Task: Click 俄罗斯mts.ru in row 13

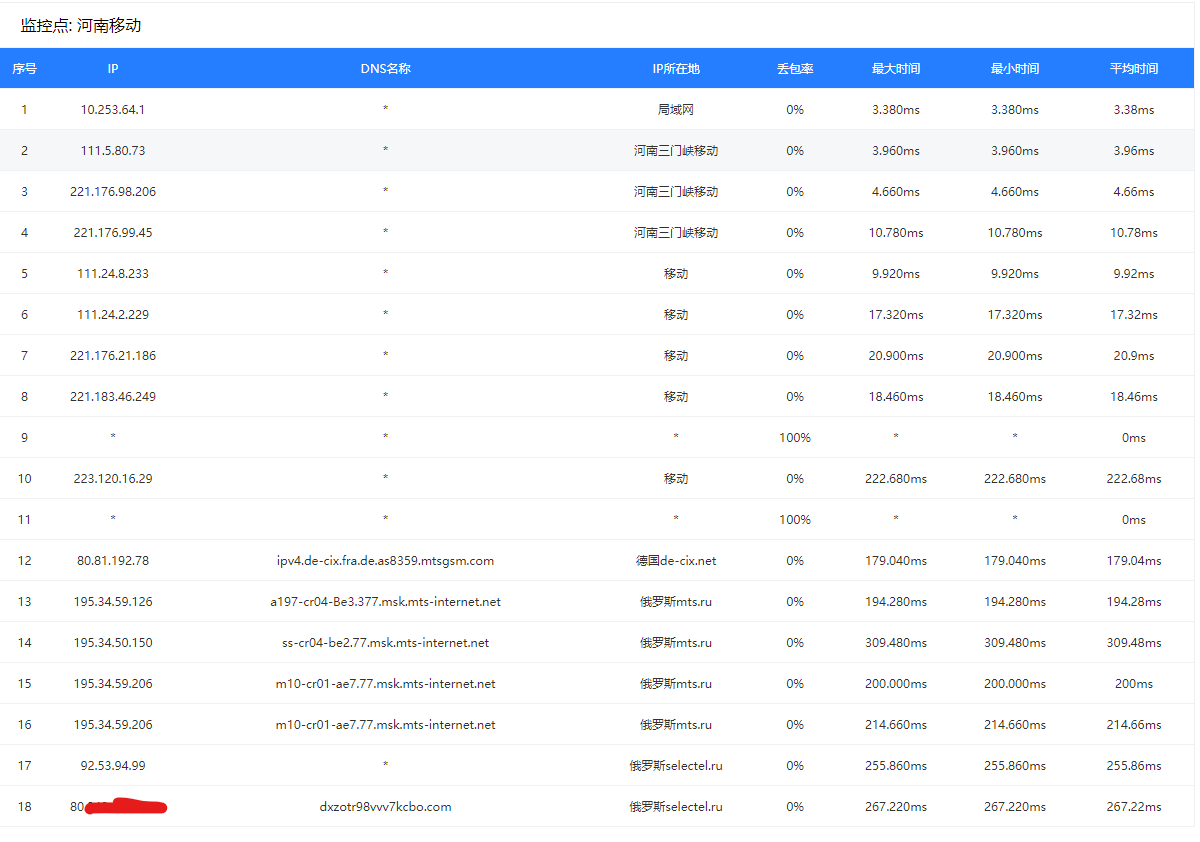Action: [x=676, y=602]
